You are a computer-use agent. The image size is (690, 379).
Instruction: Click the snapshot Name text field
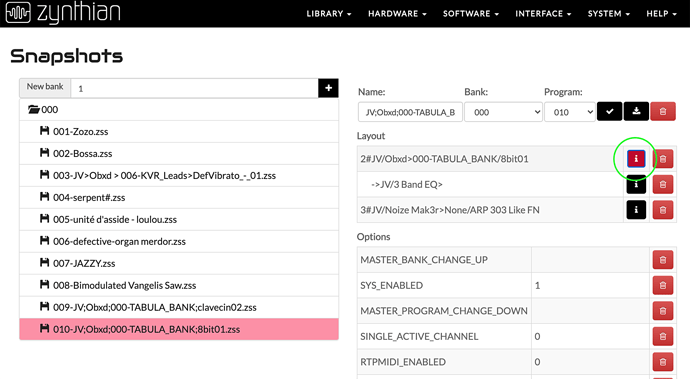[410, 112]
